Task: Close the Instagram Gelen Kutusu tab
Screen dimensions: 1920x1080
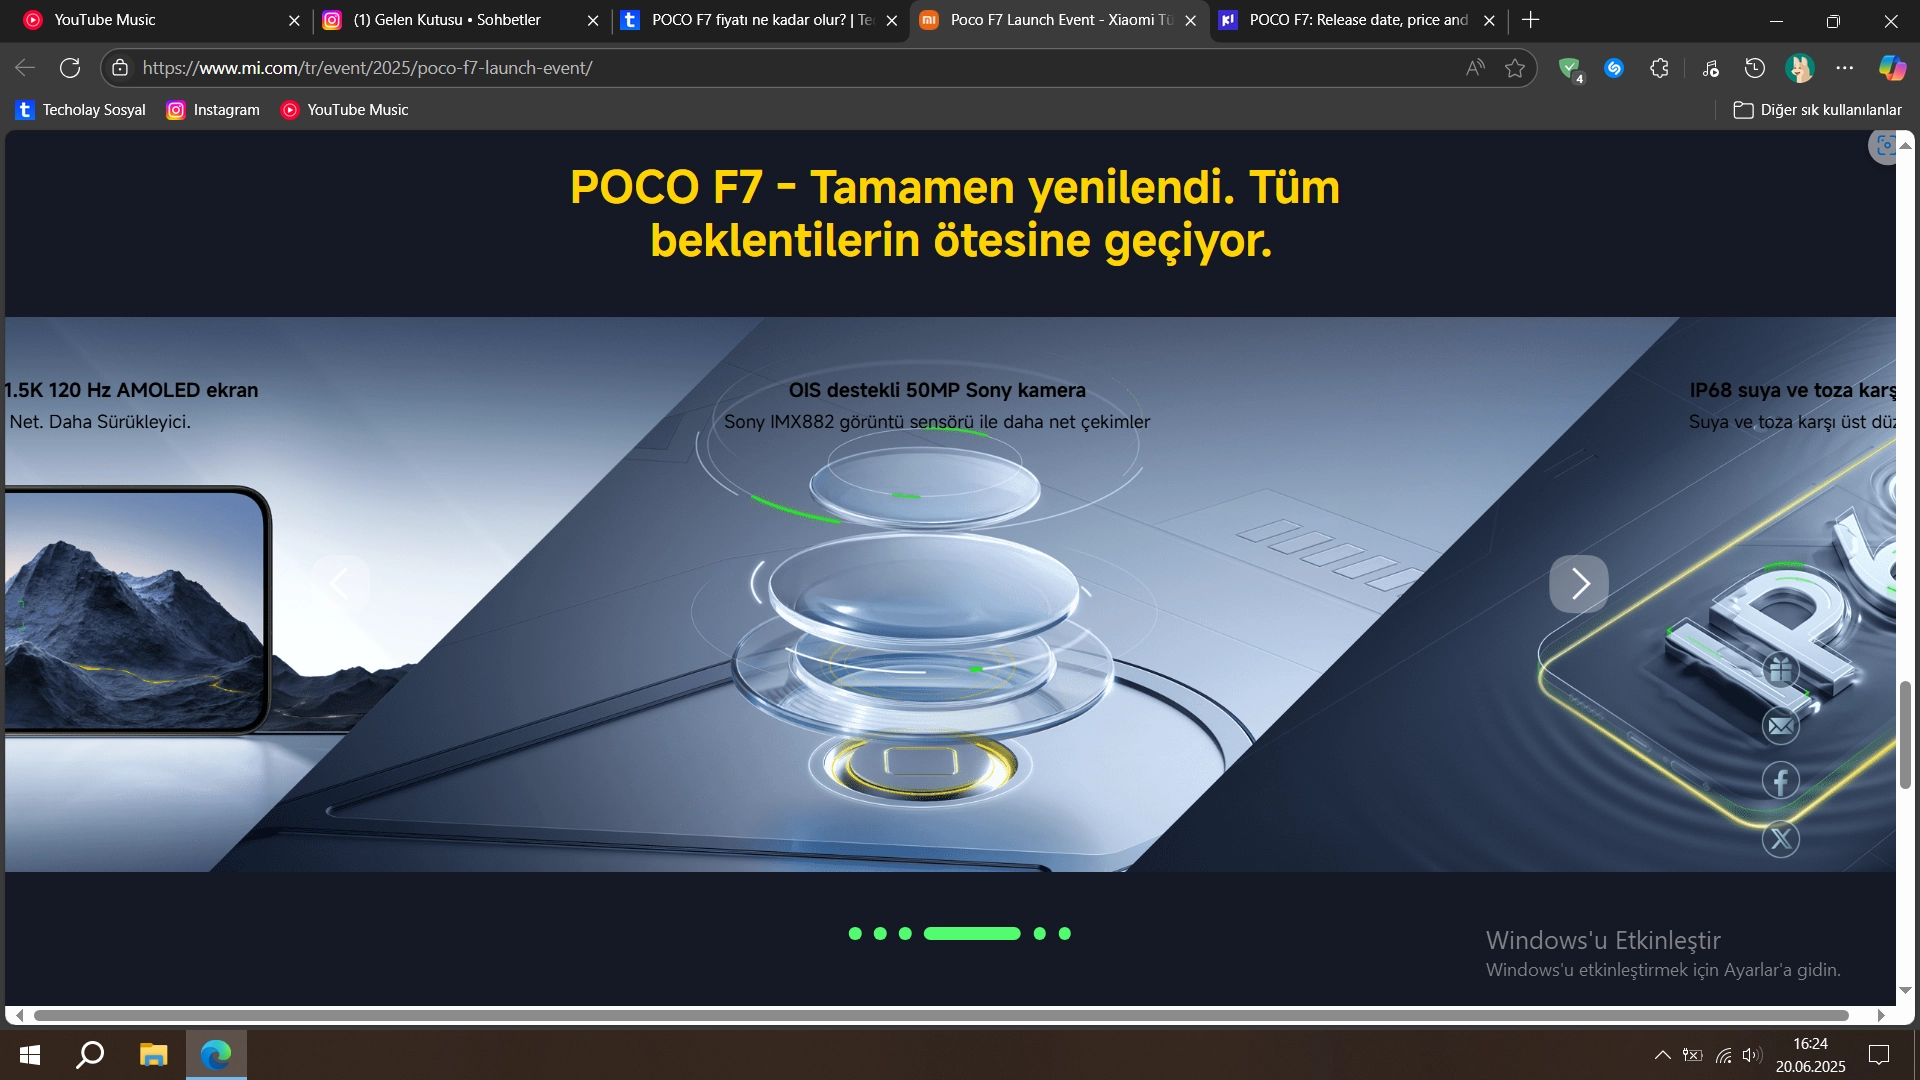Action: (593, 20)
